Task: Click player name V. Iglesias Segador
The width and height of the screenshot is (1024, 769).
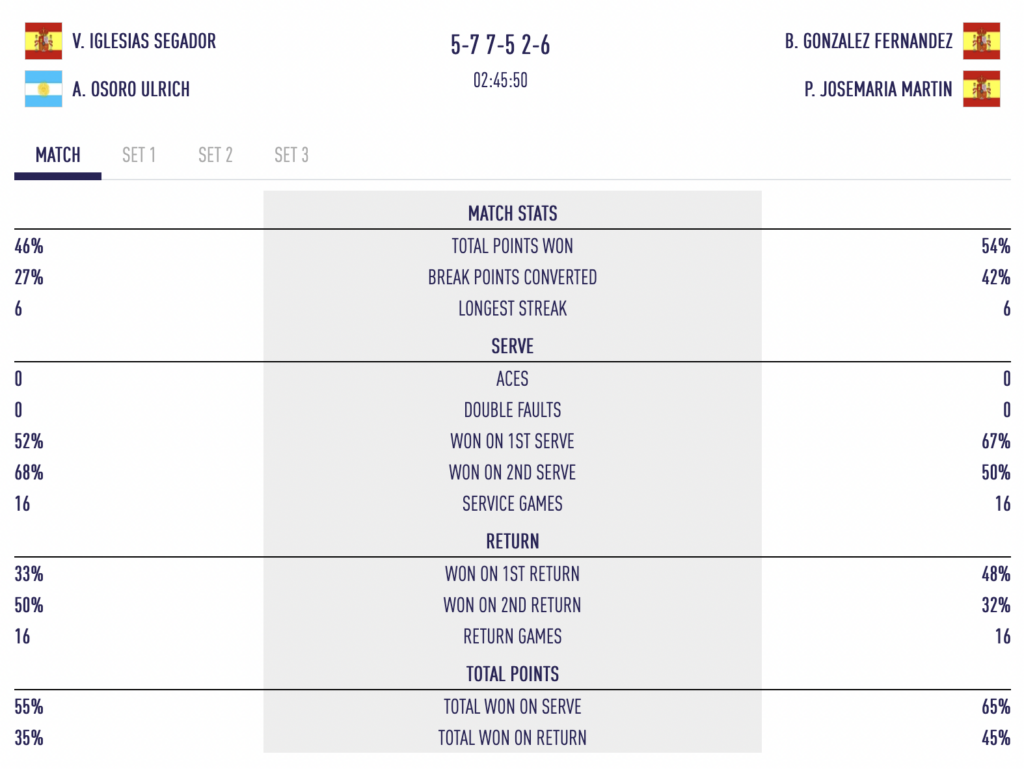Action: [144, 41]
